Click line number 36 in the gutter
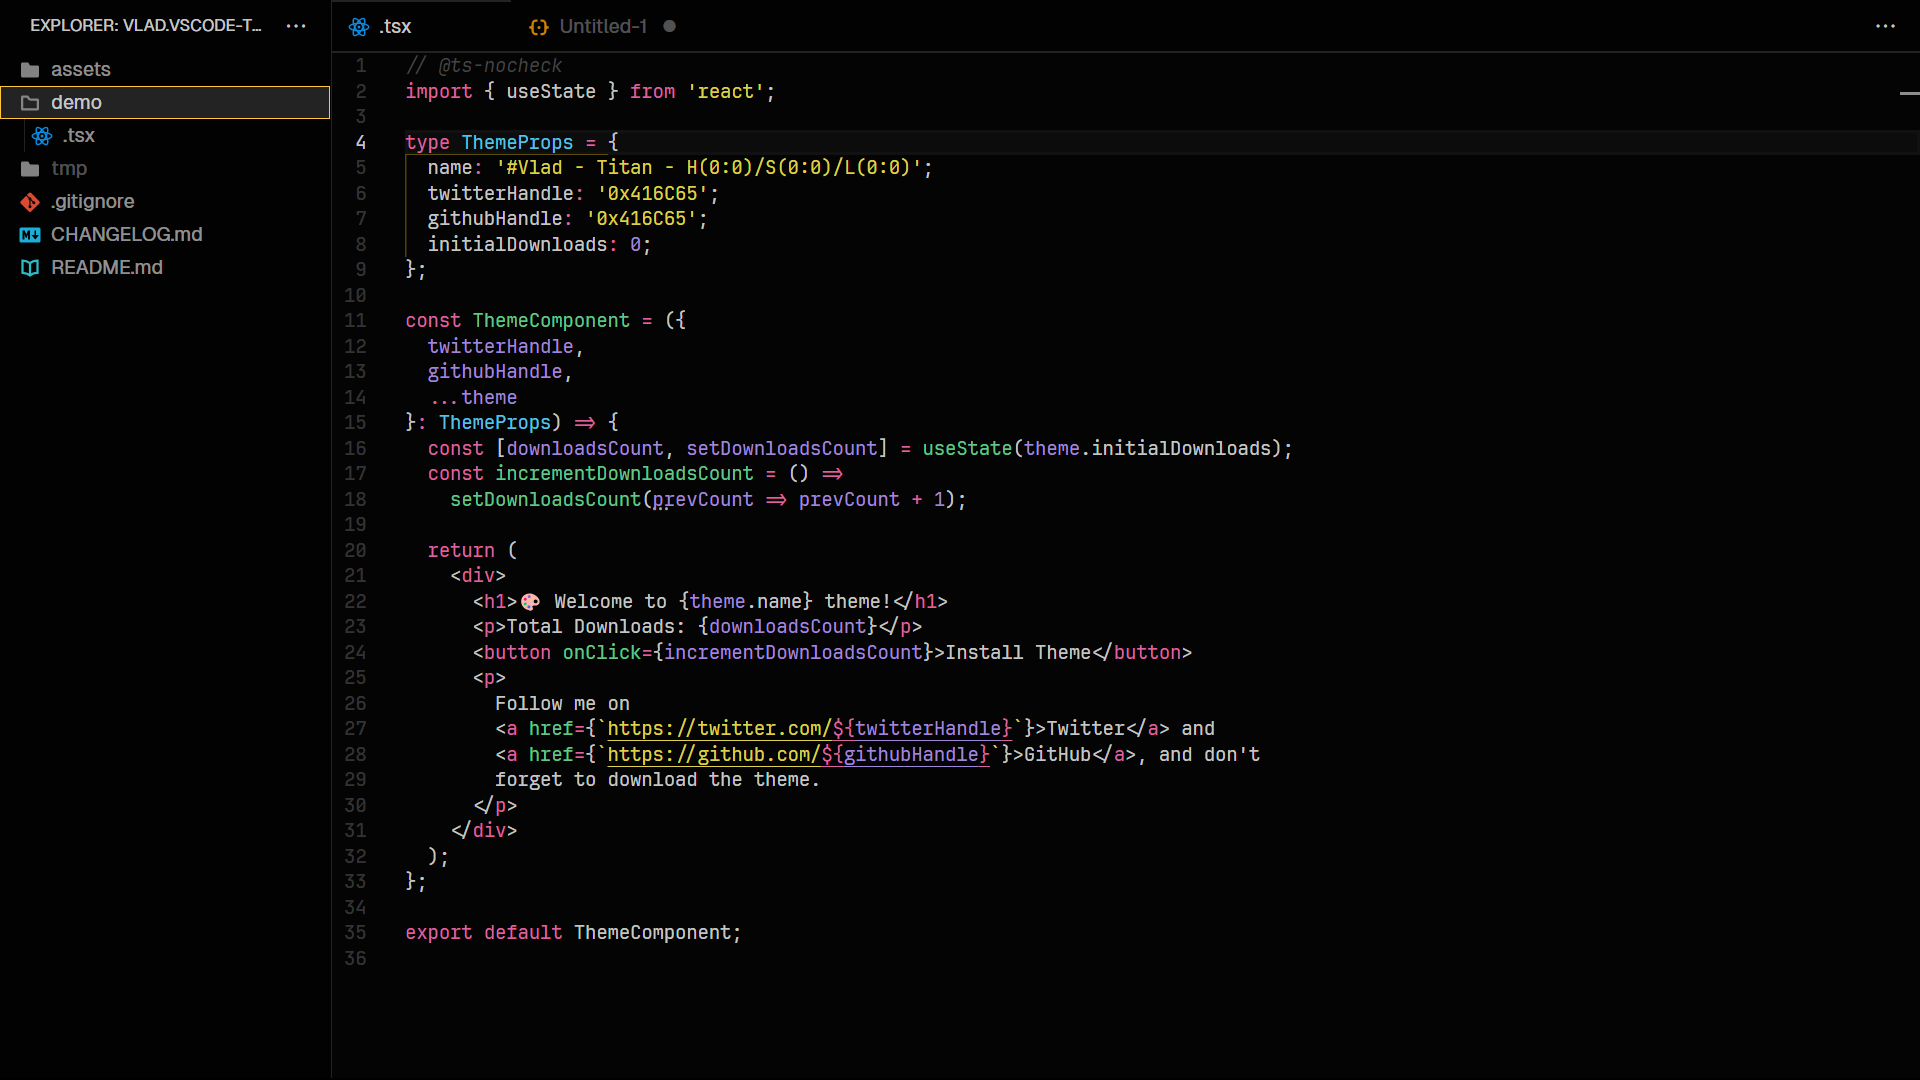Image resolution: width=1920 pixels, height=1080 pixels. tap(355, 959)
